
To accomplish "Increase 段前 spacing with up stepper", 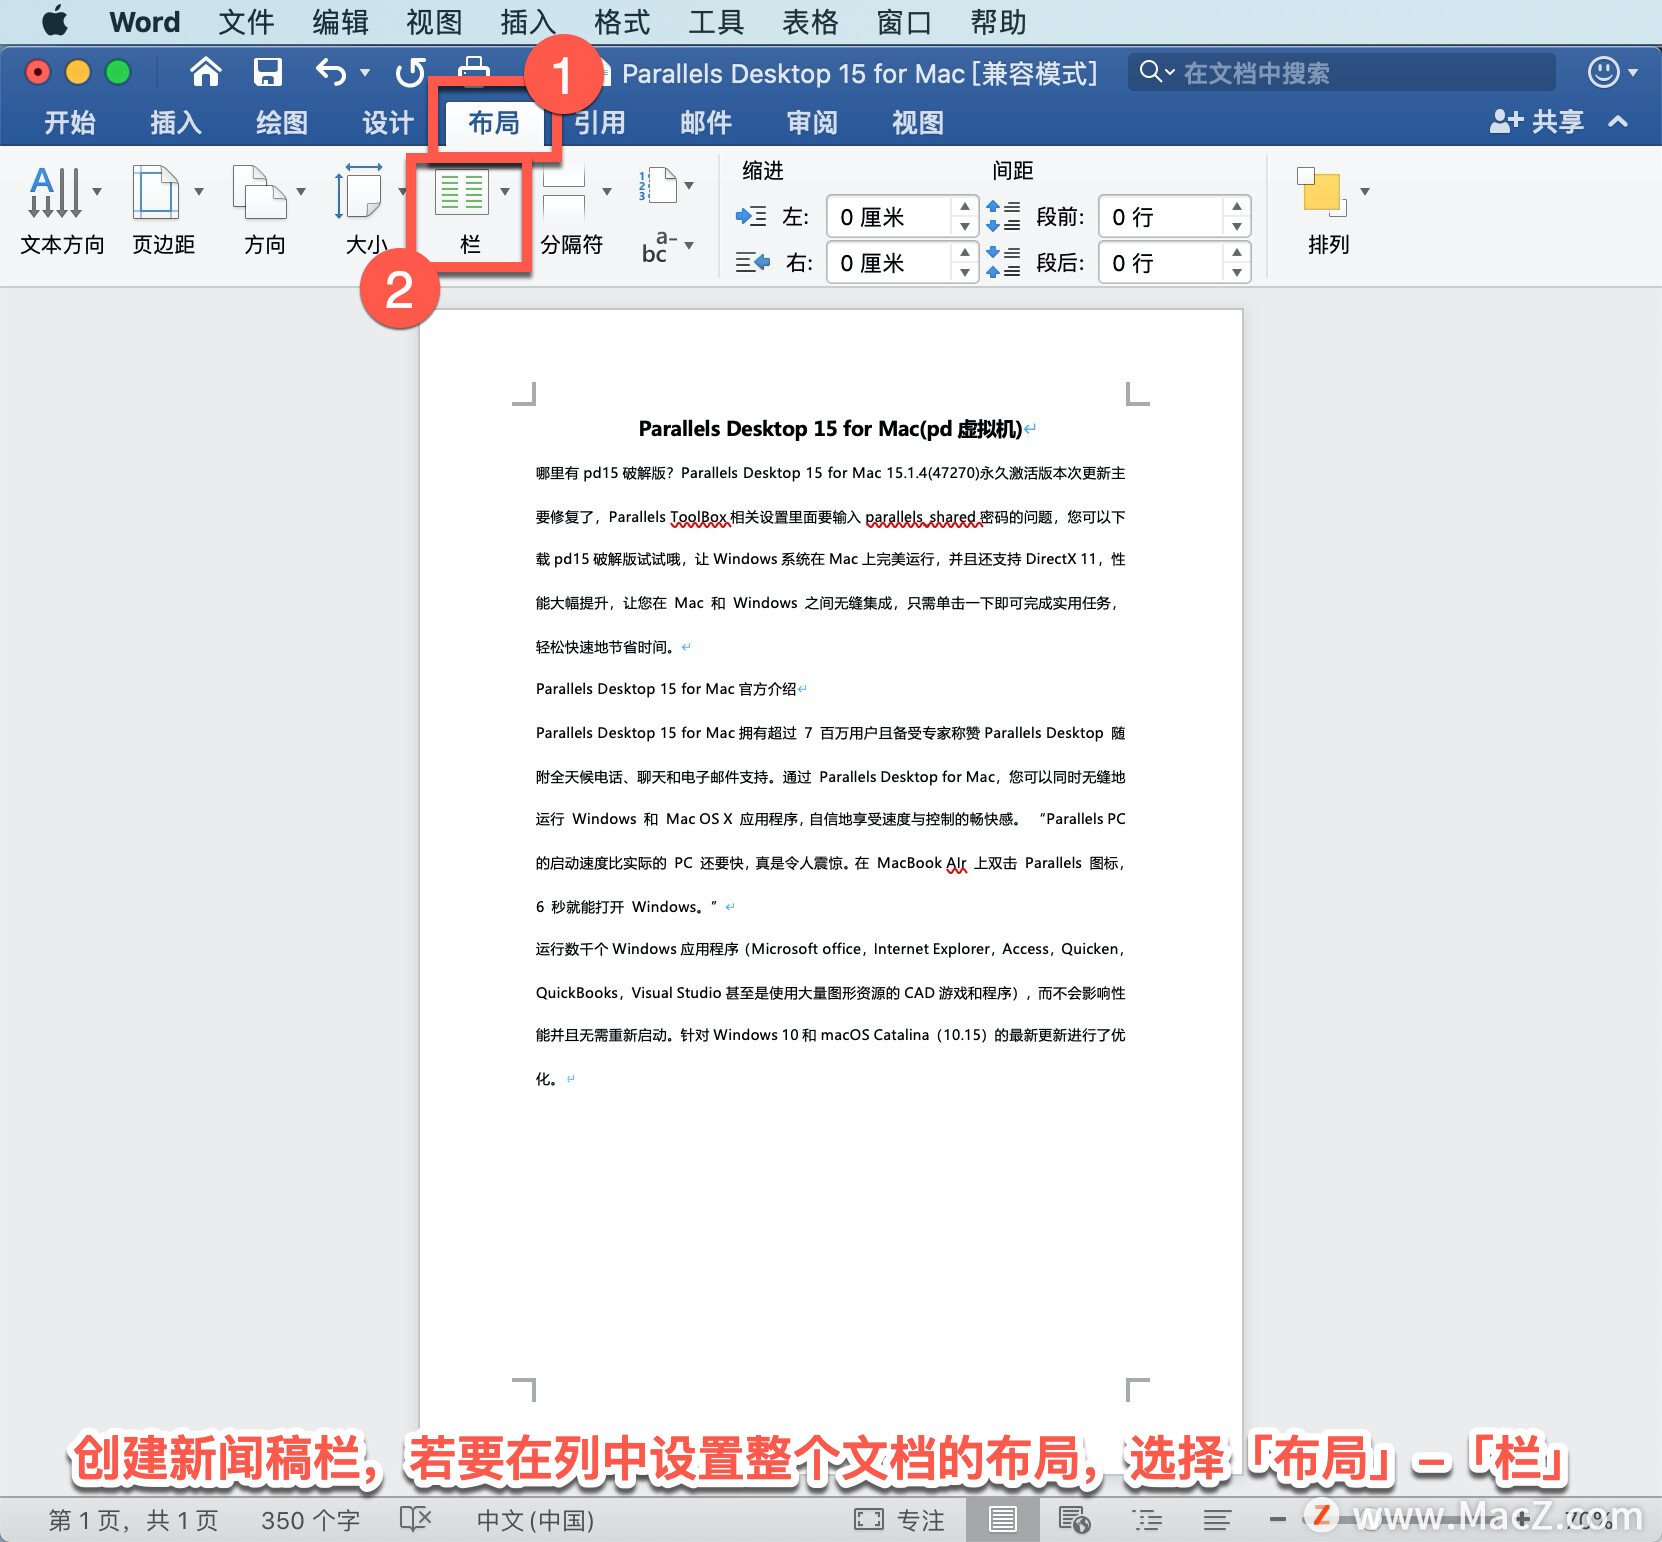I will (1237, 206).
